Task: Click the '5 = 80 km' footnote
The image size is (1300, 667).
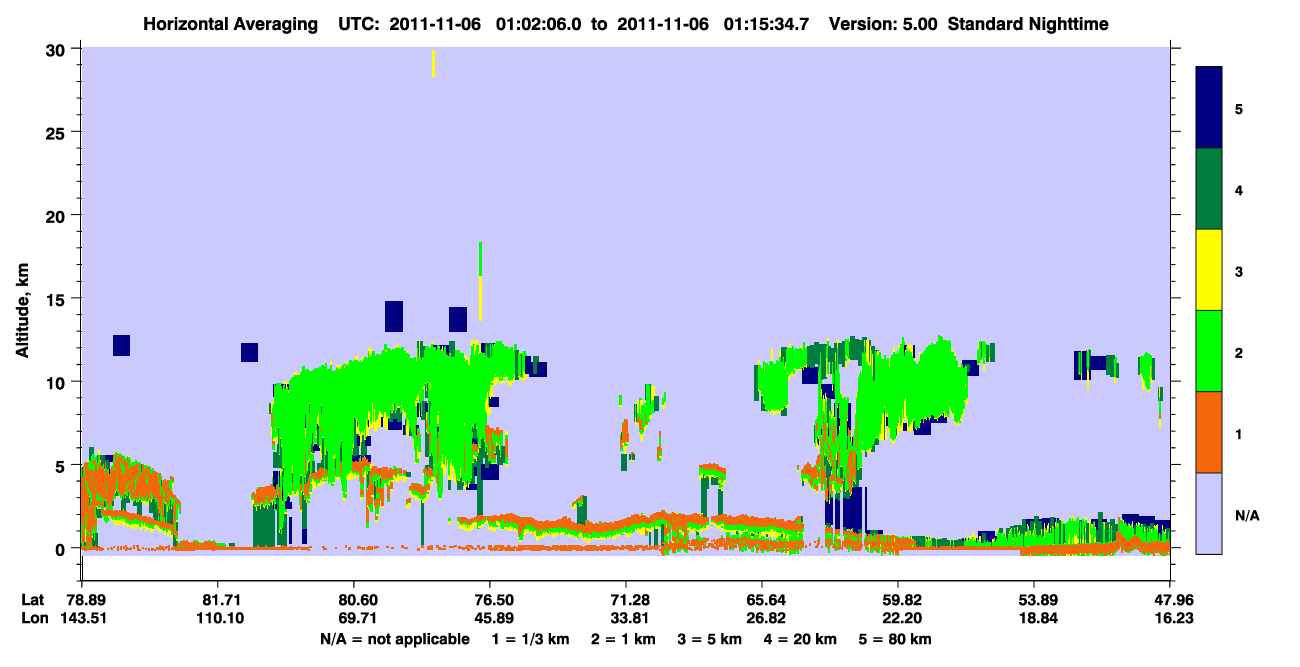Action: [x=895, y=639]
